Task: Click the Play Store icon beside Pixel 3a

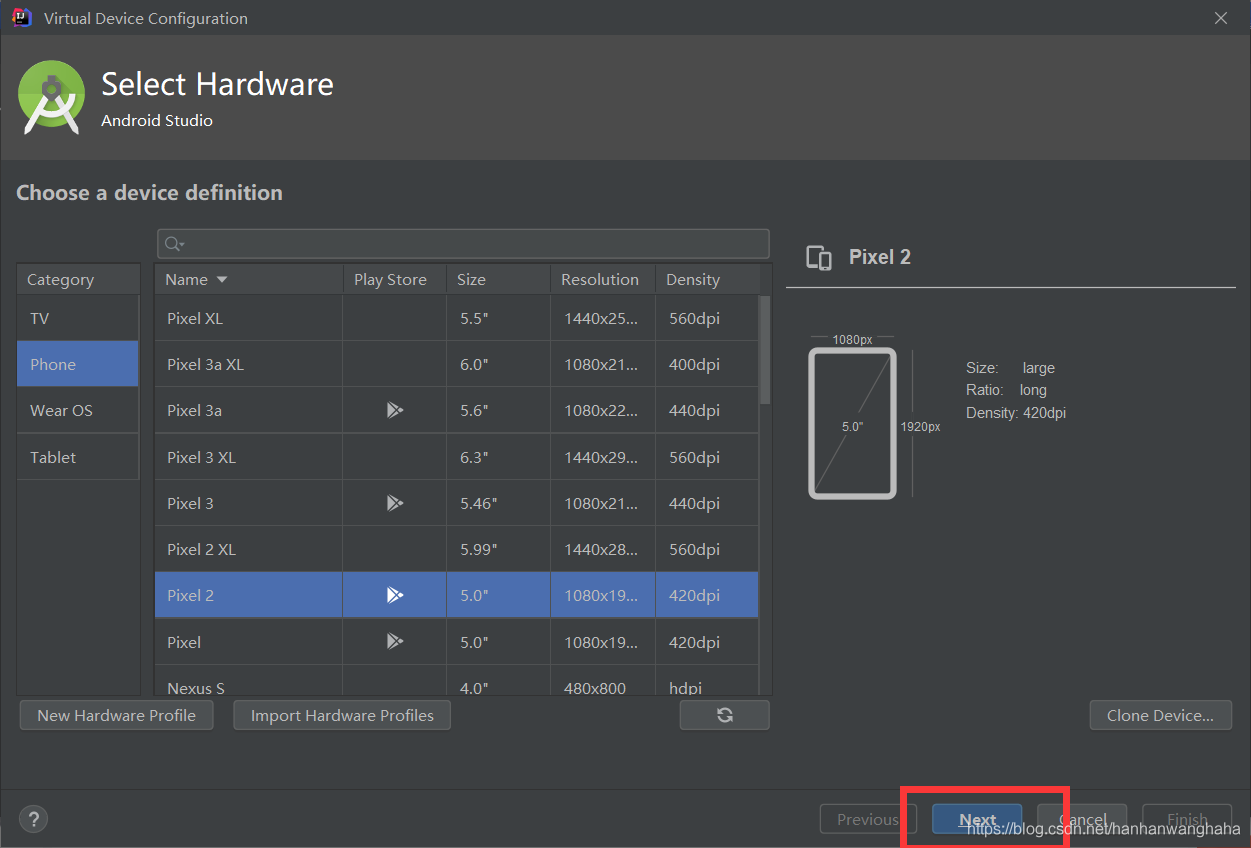Action: 394,410
